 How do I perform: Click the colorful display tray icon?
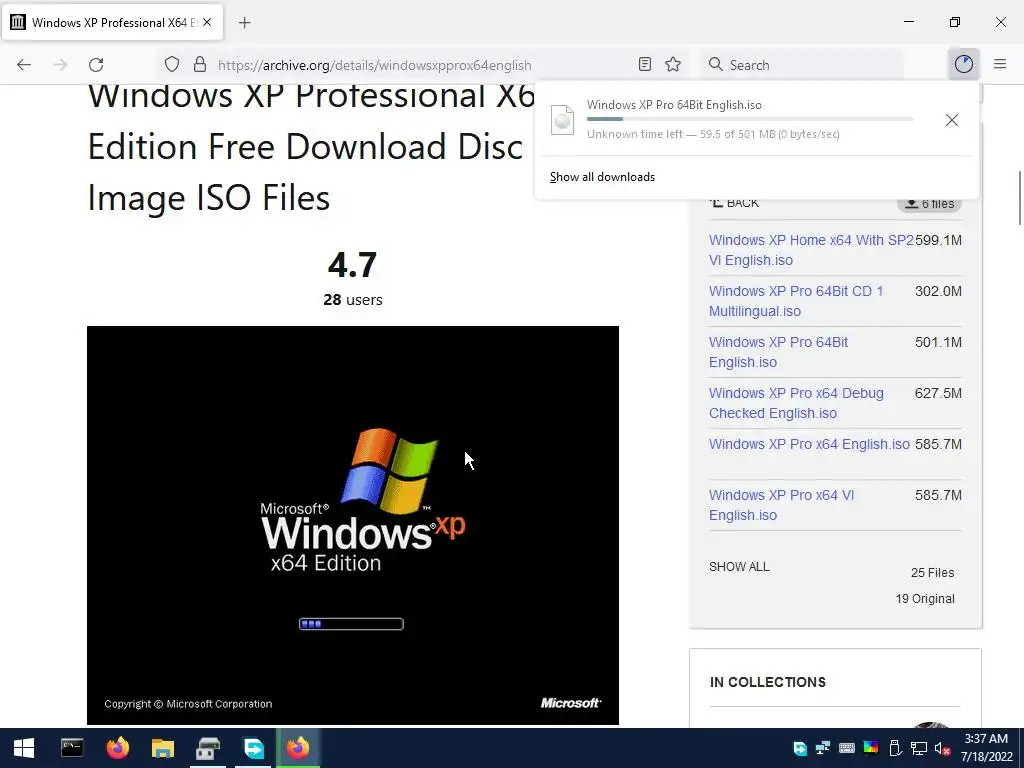[x=871, y=748]
